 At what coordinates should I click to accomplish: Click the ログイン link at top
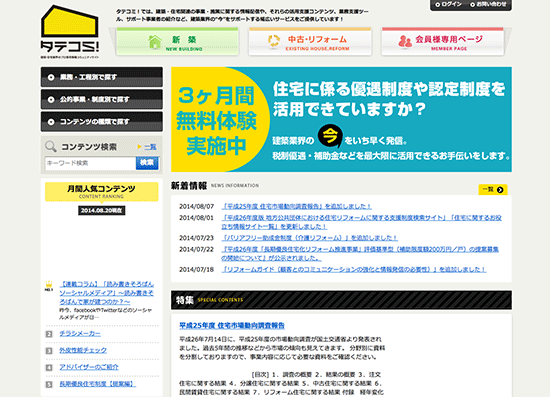coord(449,4)
